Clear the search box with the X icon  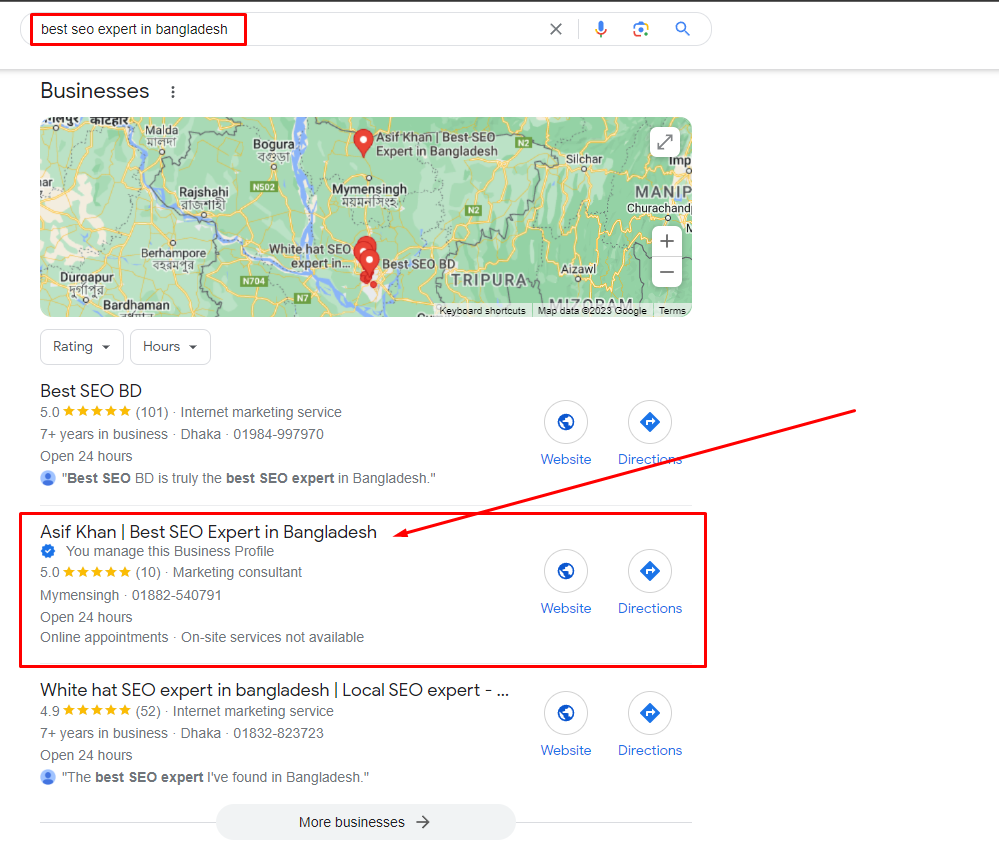click(x=556, y=29)
